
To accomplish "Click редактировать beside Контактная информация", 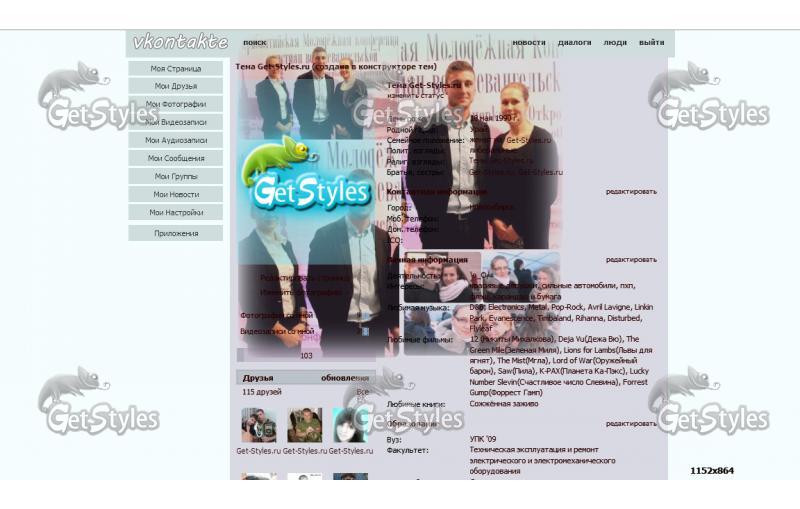I will (x=631, y=191).
